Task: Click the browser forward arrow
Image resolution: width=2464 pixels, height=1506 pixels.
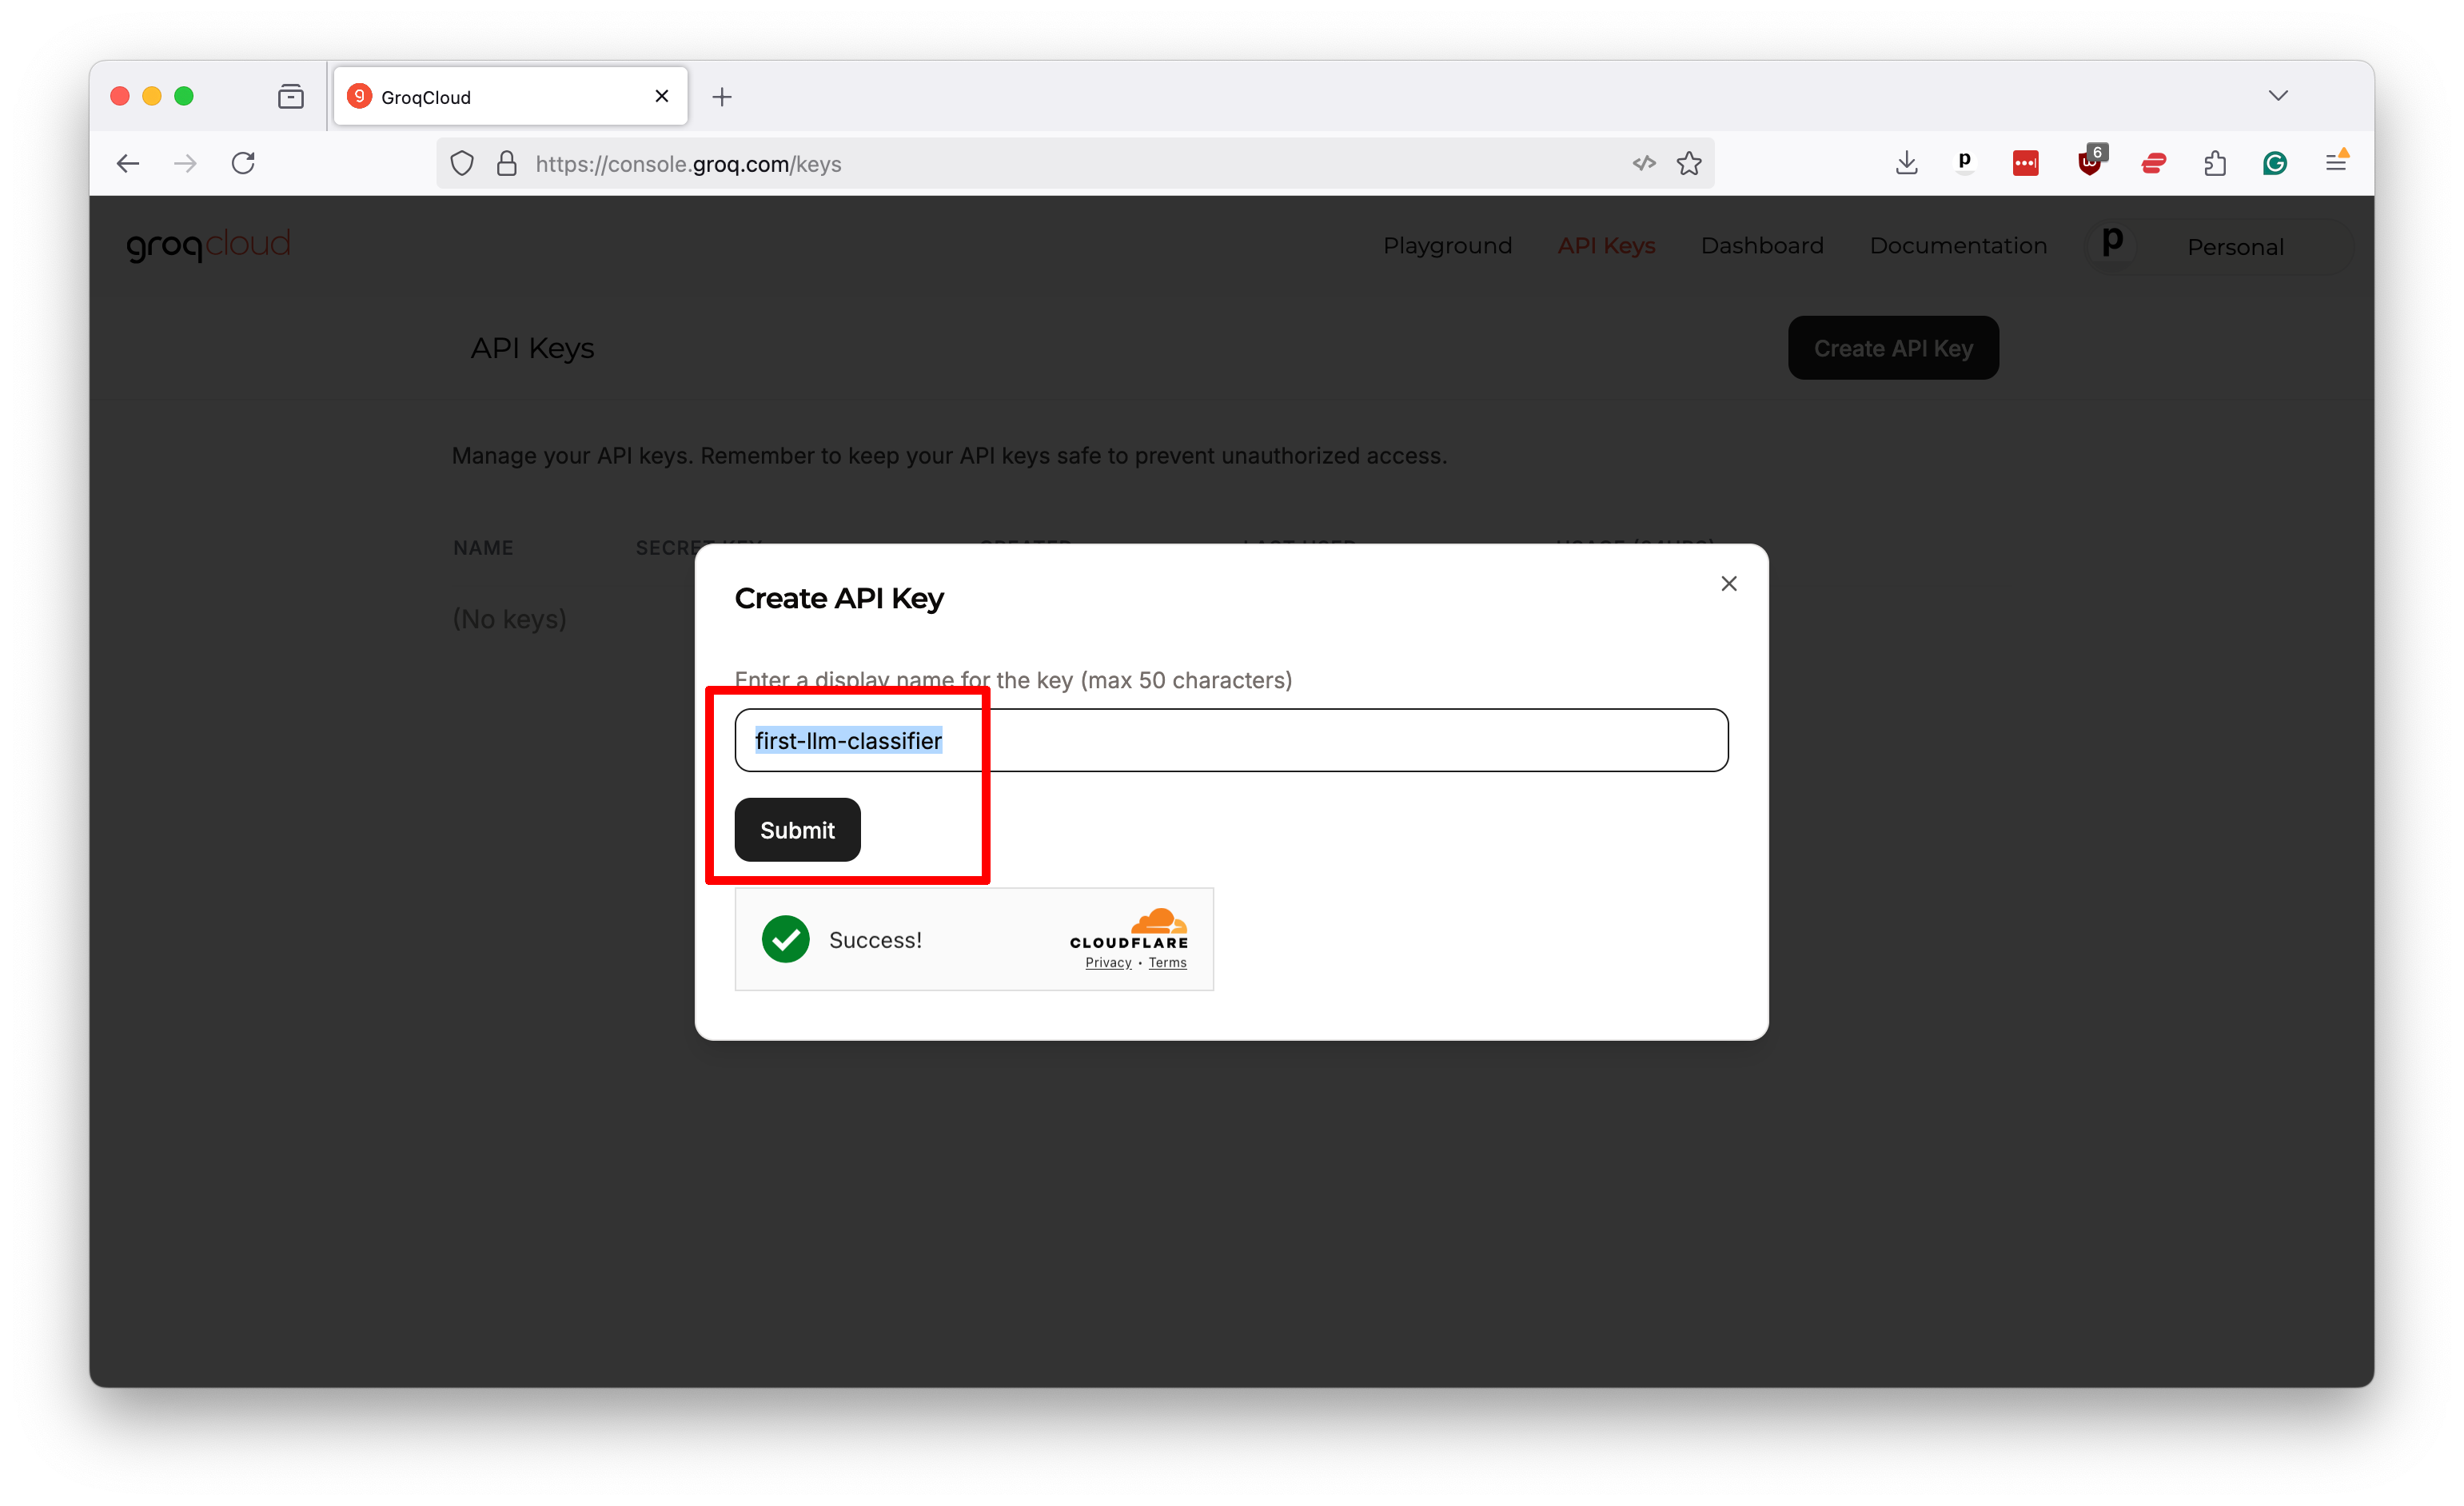Action: coord(185,163)
